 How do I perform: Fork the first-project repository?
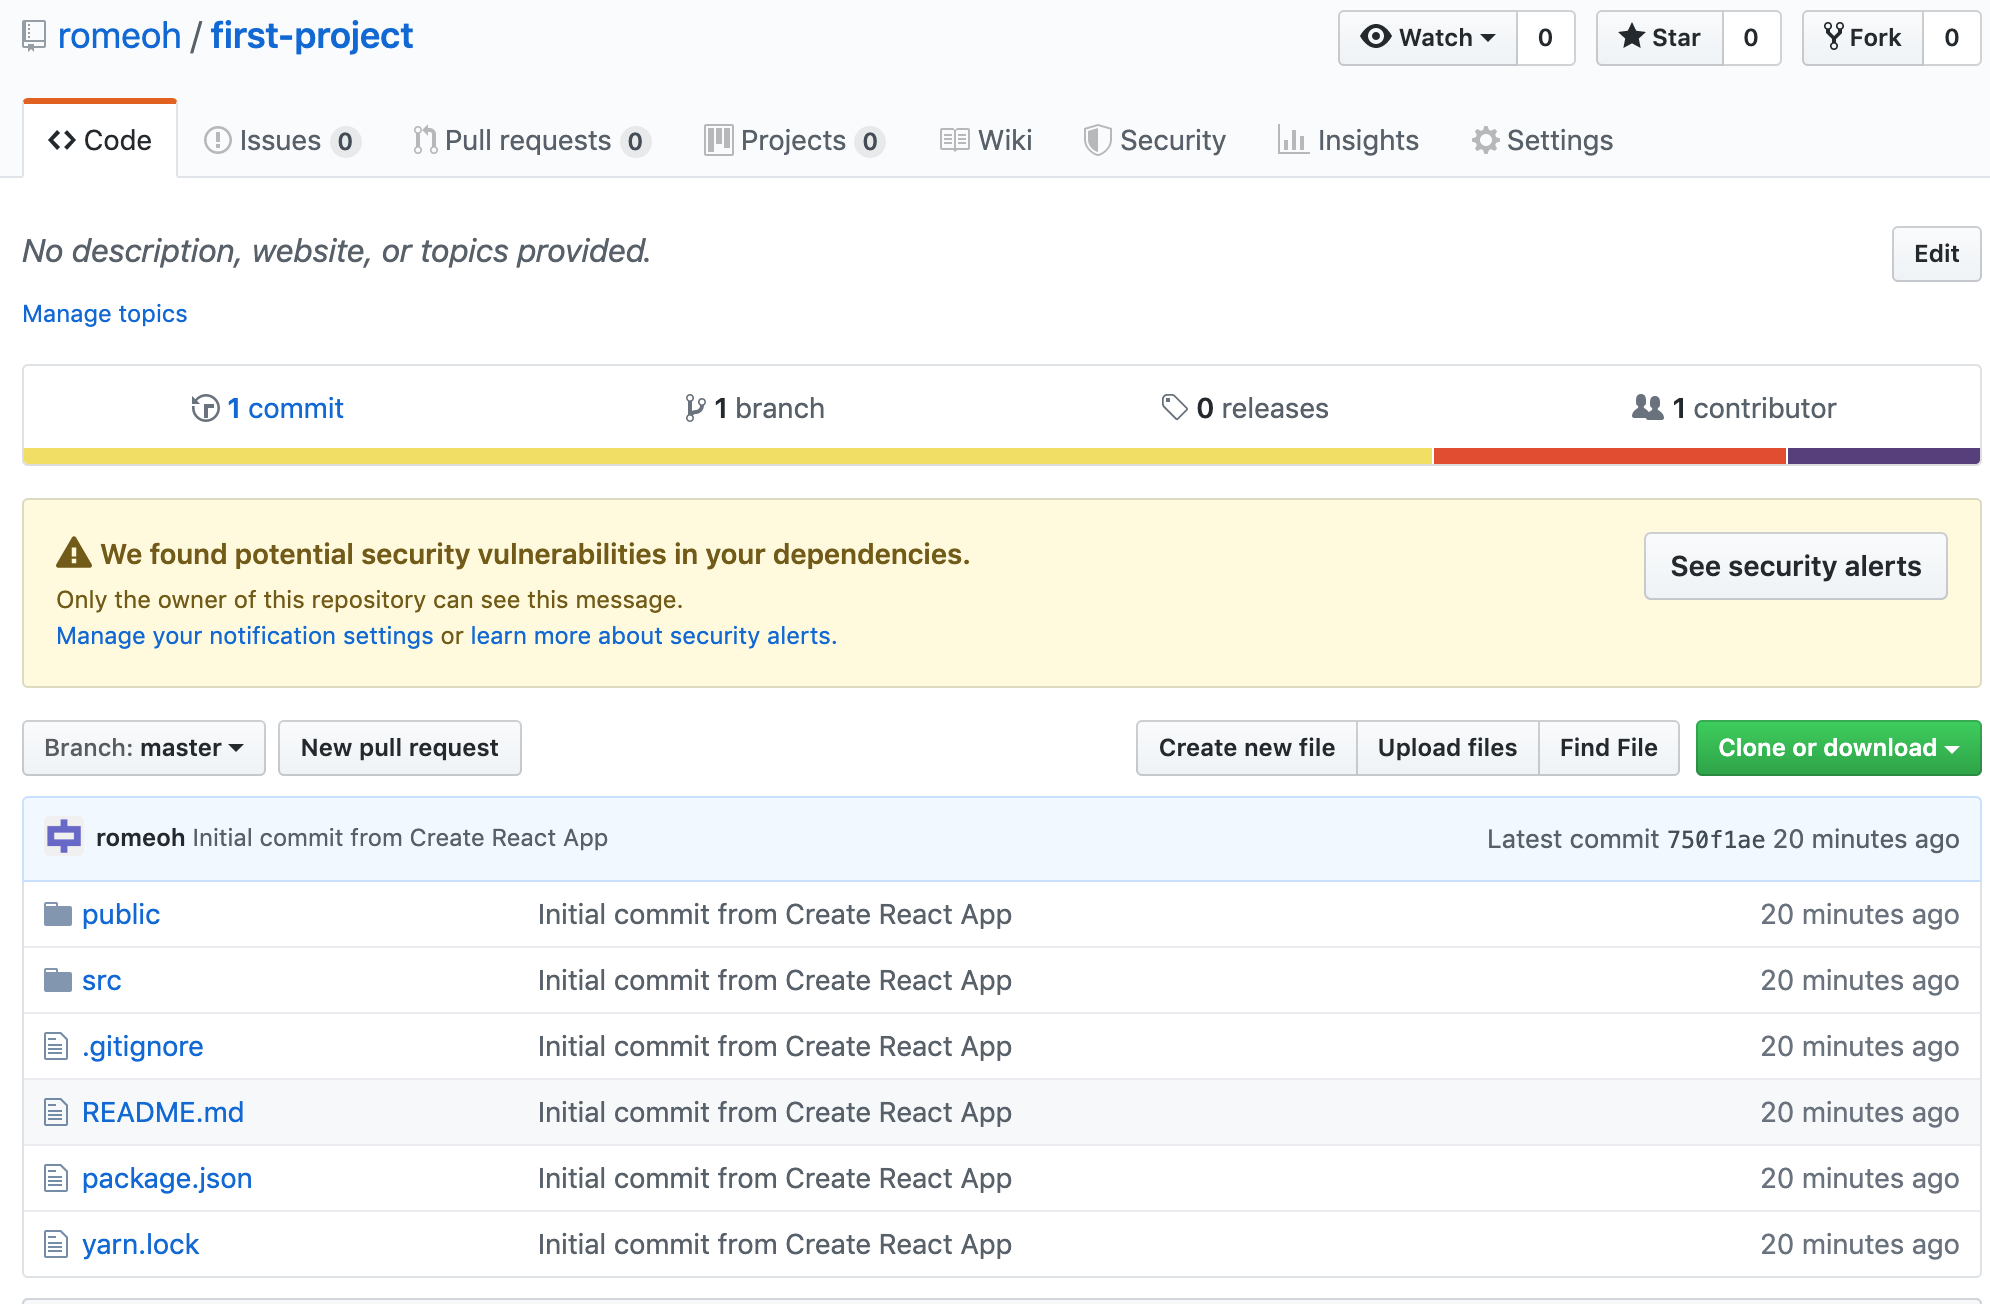coord(1862,38)
